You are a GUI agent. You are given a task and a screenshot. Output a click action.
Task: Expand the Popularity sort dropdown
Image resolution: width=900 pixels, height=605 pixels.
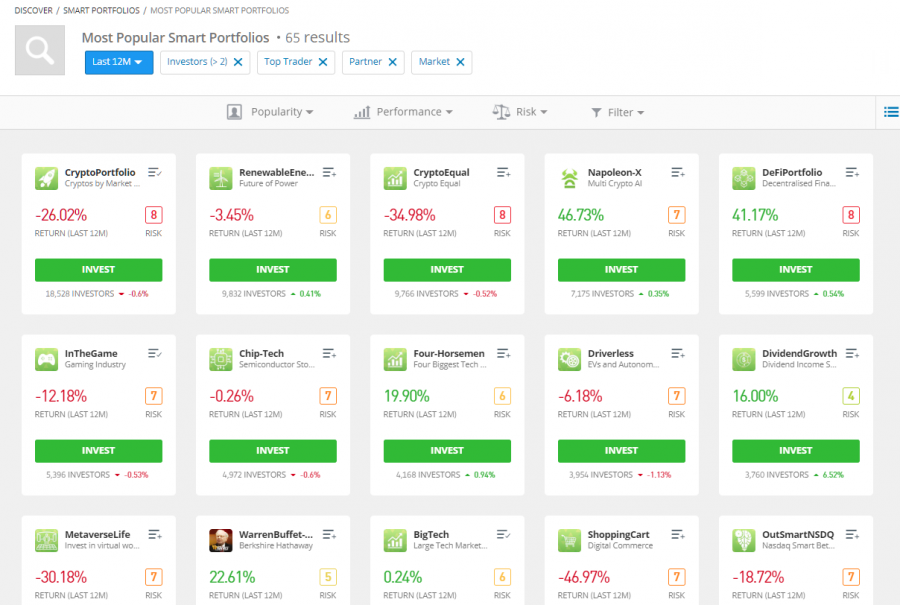pos(270,112)
